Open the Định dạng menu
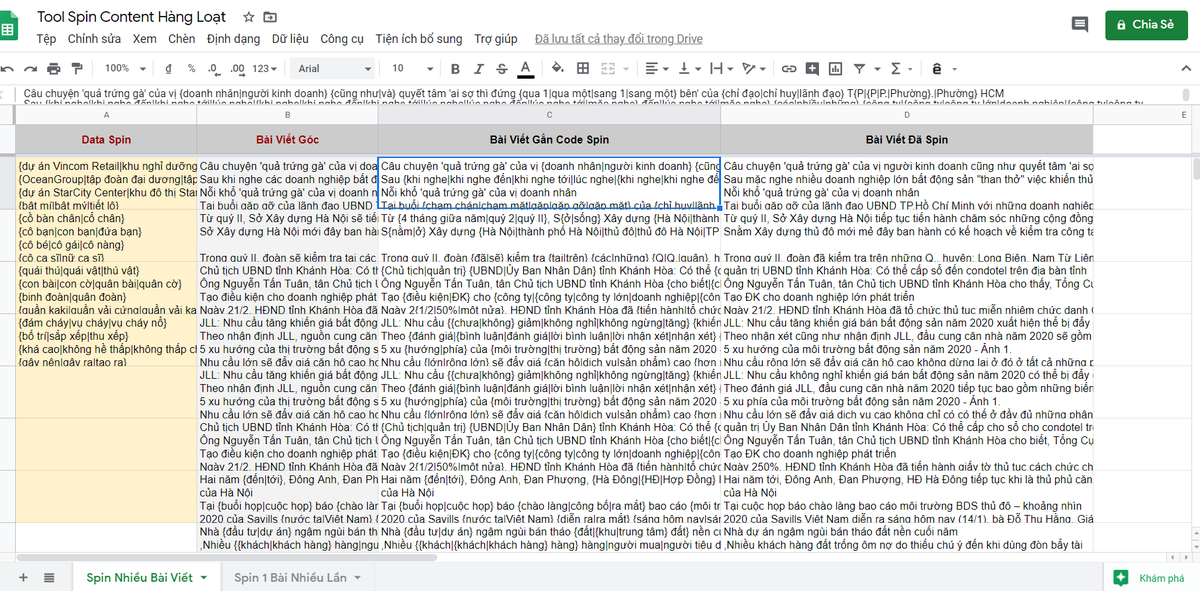 [x=233, y=39]
